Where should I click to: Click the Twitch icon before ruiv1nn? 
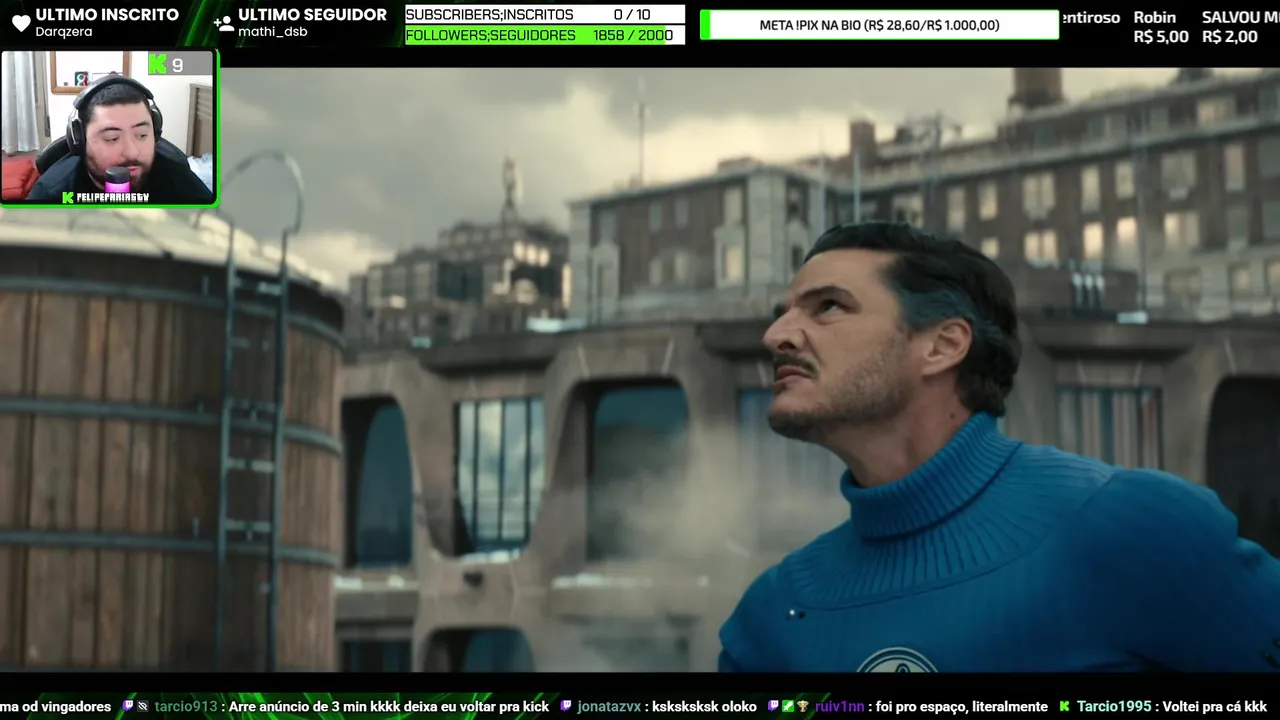[773, 706]
